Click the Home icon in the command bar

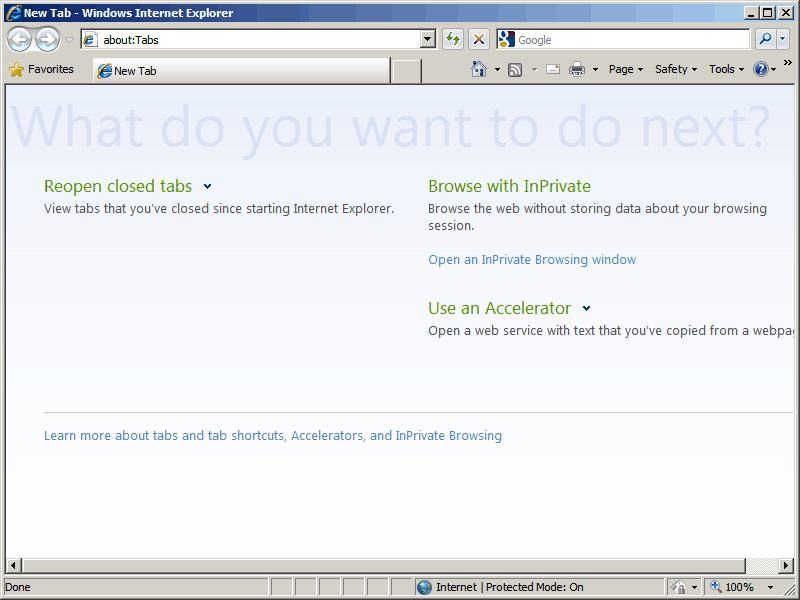click(479, 69)
